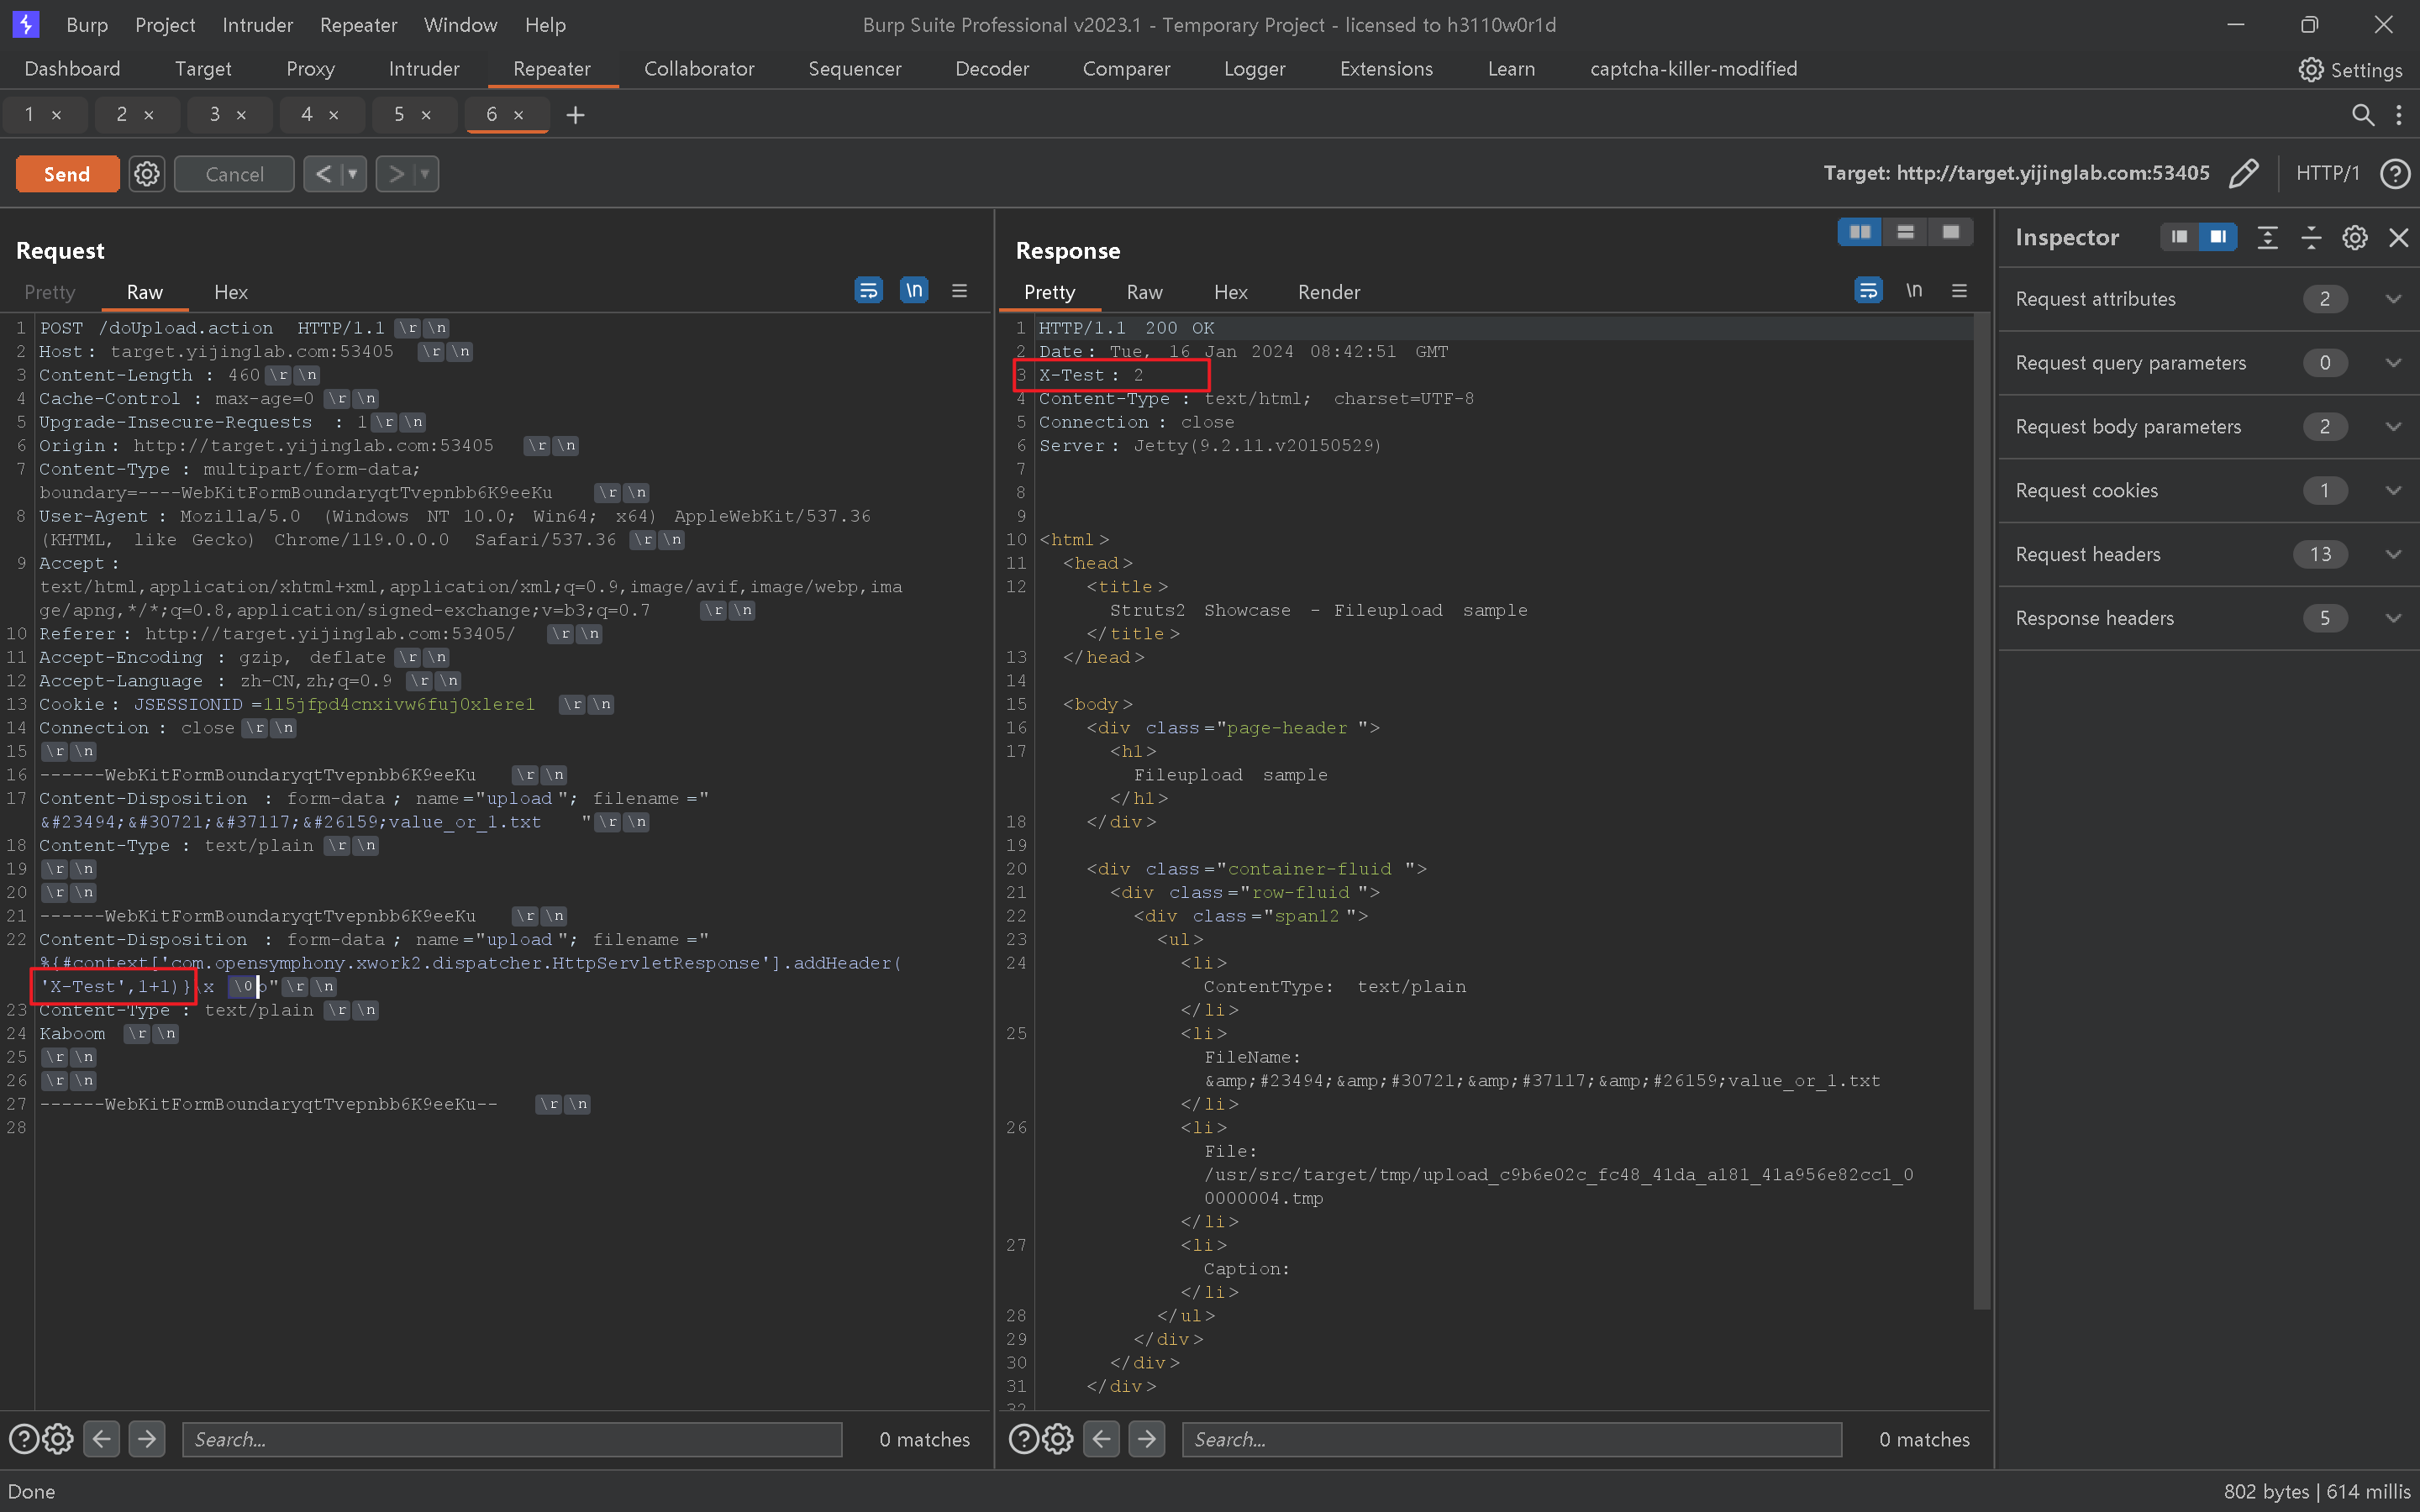Open response editor hamburger menu
Image resolution: width=2420 pixels, height=1512 pixels.
[1959, 291]
